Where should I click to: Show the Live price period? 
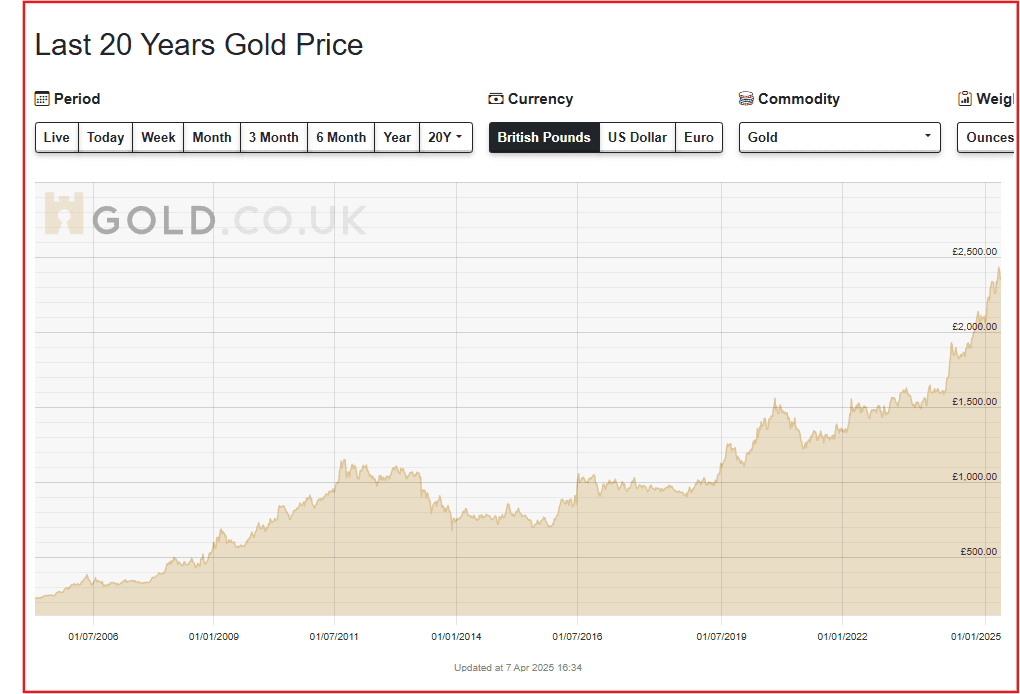tap(57, 138)
